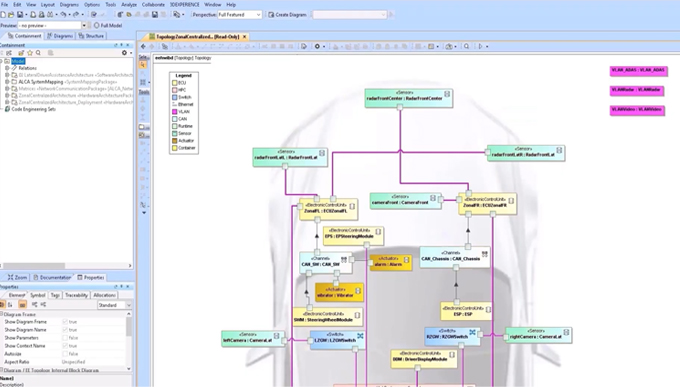Click the VLAN magenta legend swatch
The width and height of the screenshot is (680, 388).
click(175, 112)
